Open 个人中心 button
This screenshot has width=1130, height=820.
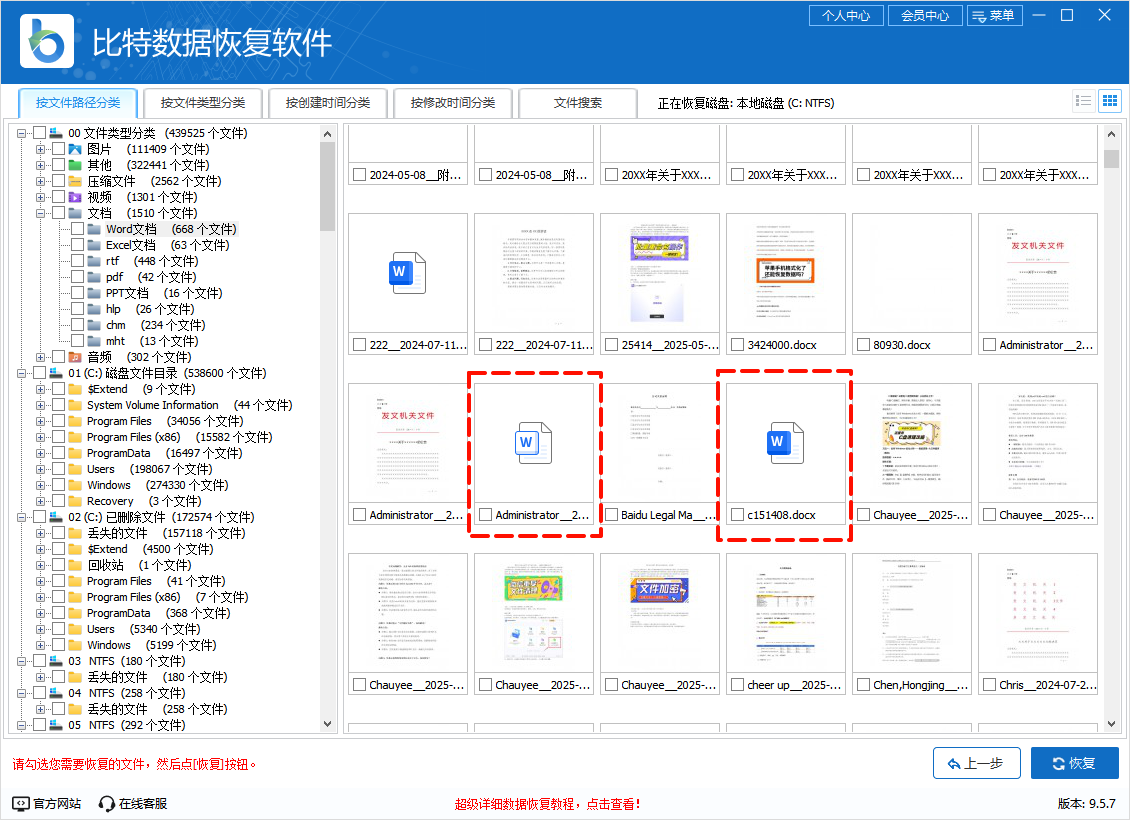846,16
